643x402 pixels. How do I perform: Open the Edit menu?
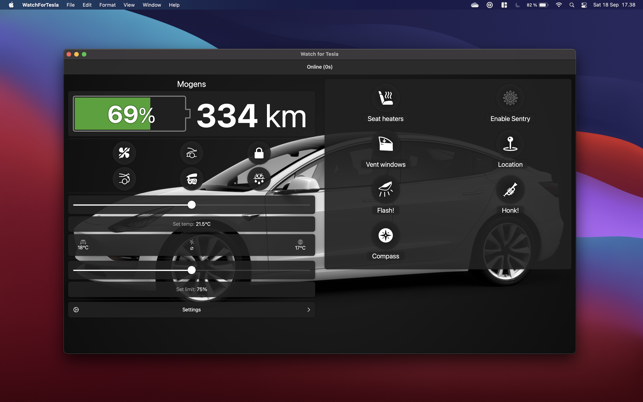[87, 5]
